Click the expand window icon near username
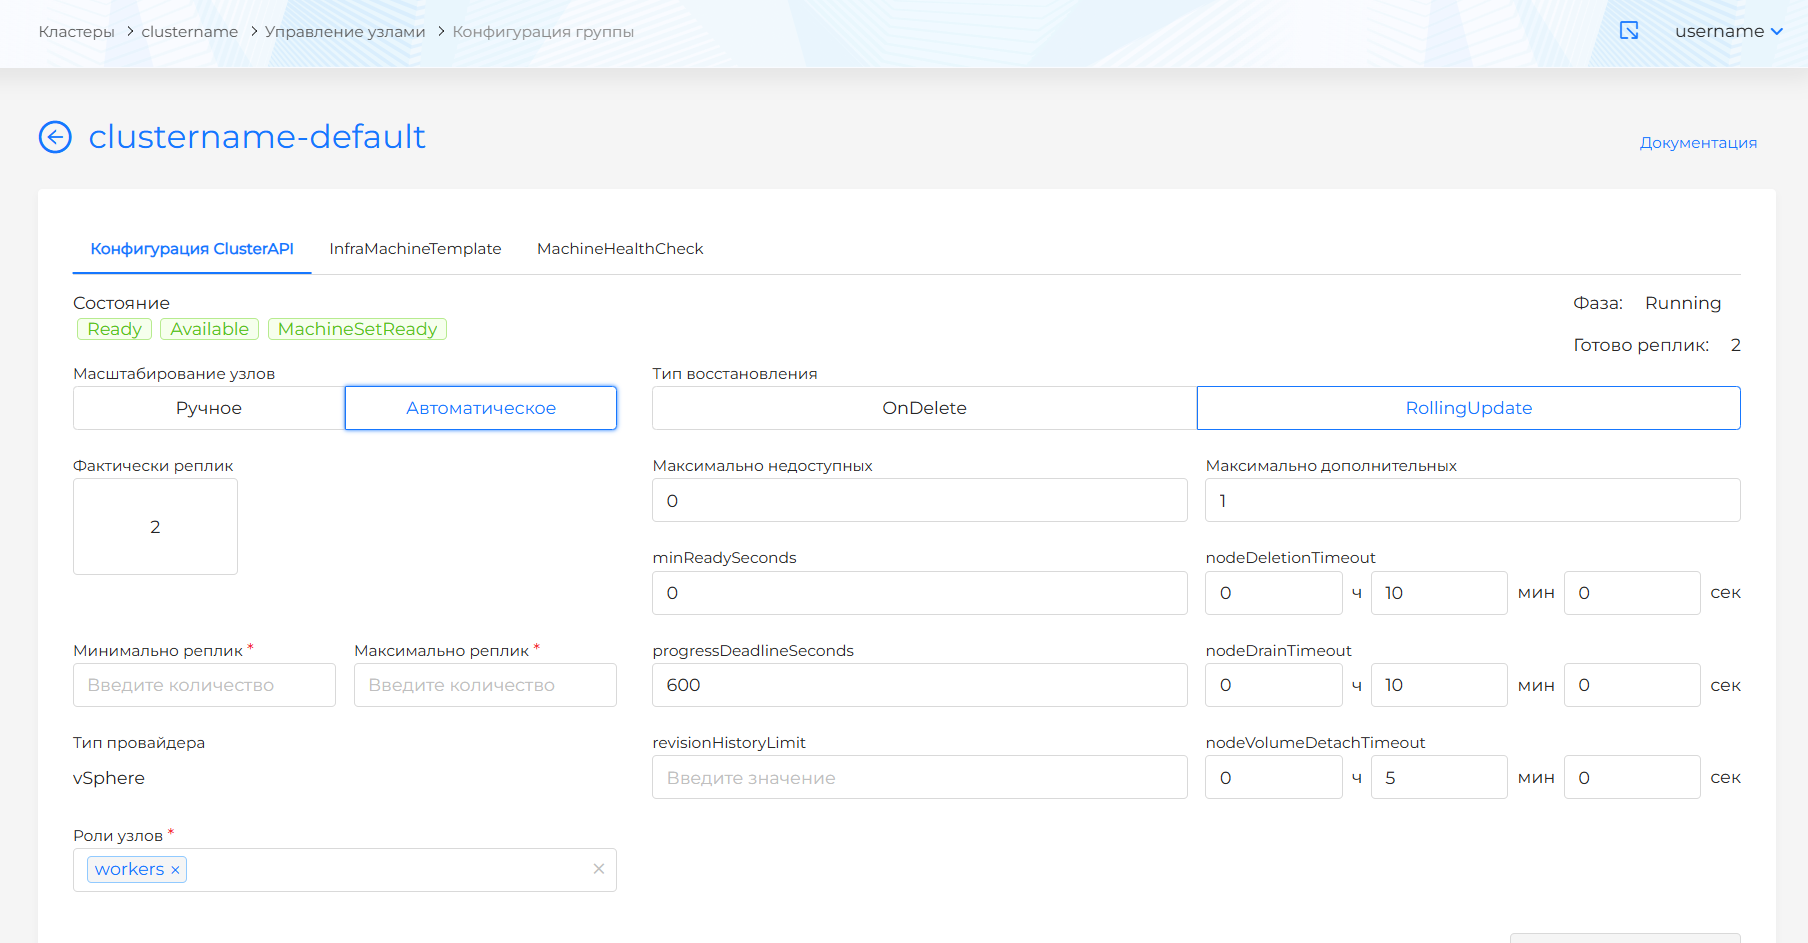Screen dimensions: 1808x943 [1629, 31]
